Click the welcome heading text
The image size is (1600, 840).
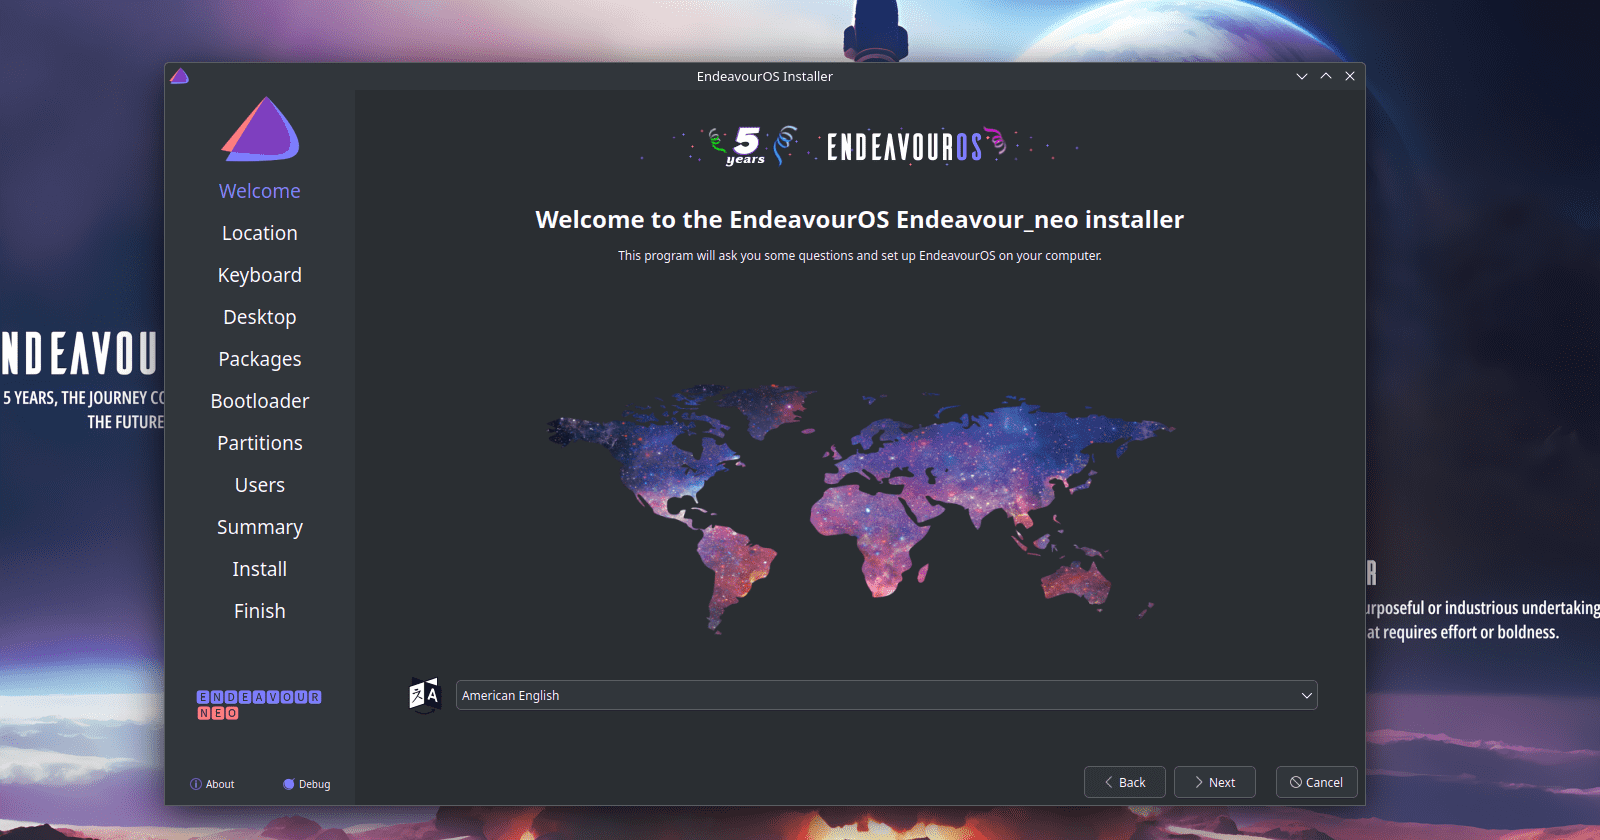click(x=860, y=220)
